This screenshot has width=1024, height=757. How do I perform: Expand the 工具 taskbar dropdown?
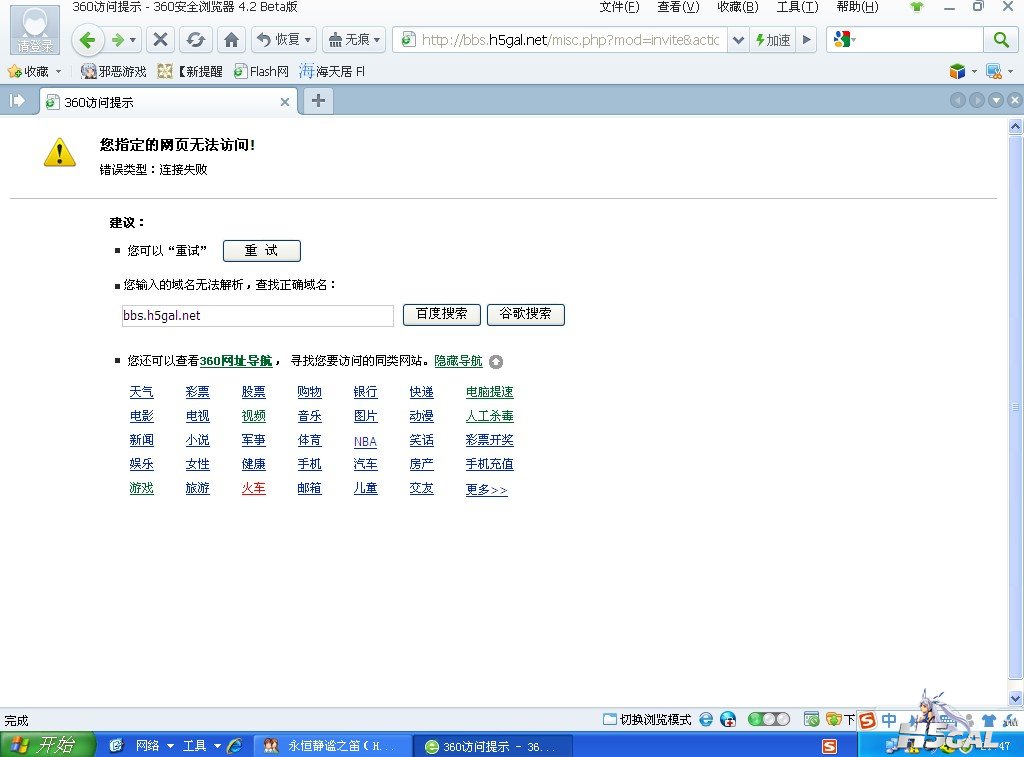pos(217,745)
